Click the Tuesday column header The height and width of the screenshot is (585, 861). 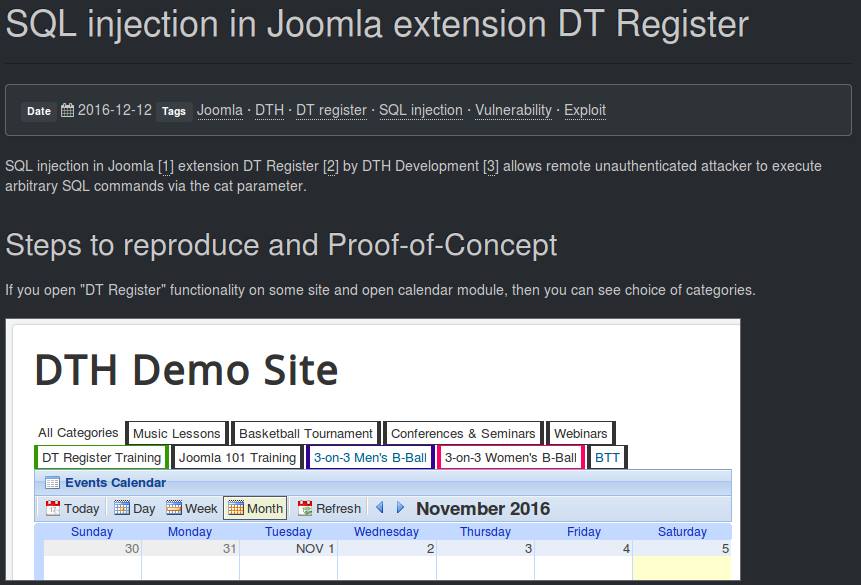click(288, 532)
